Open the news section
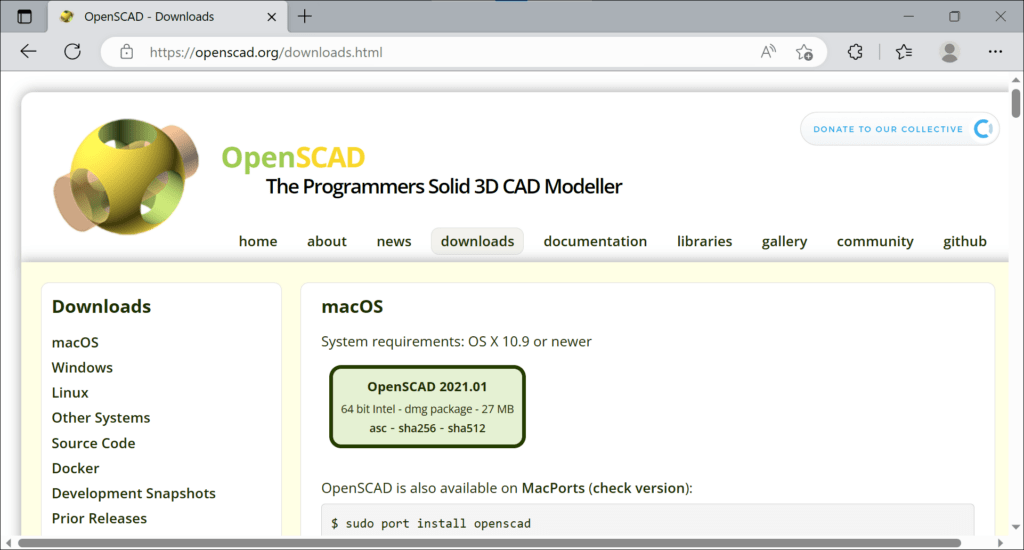This screenshot has width=1024, height=550. (x=394, y=241)
